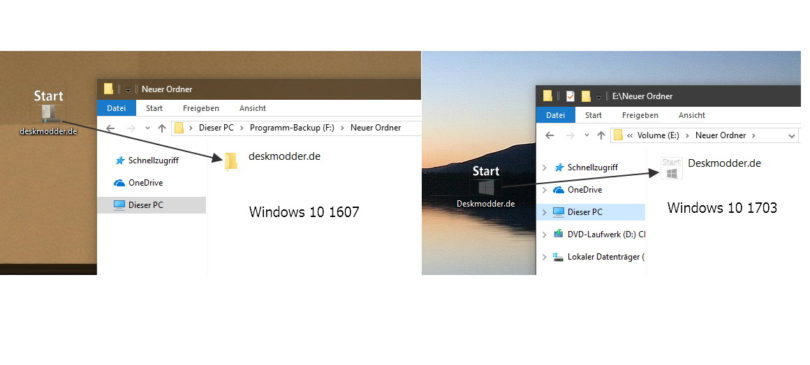Open the Datei menu in the left window
The width and height of the screenshot is (810, 365).
pyautogui.click(x=116, y=108)
